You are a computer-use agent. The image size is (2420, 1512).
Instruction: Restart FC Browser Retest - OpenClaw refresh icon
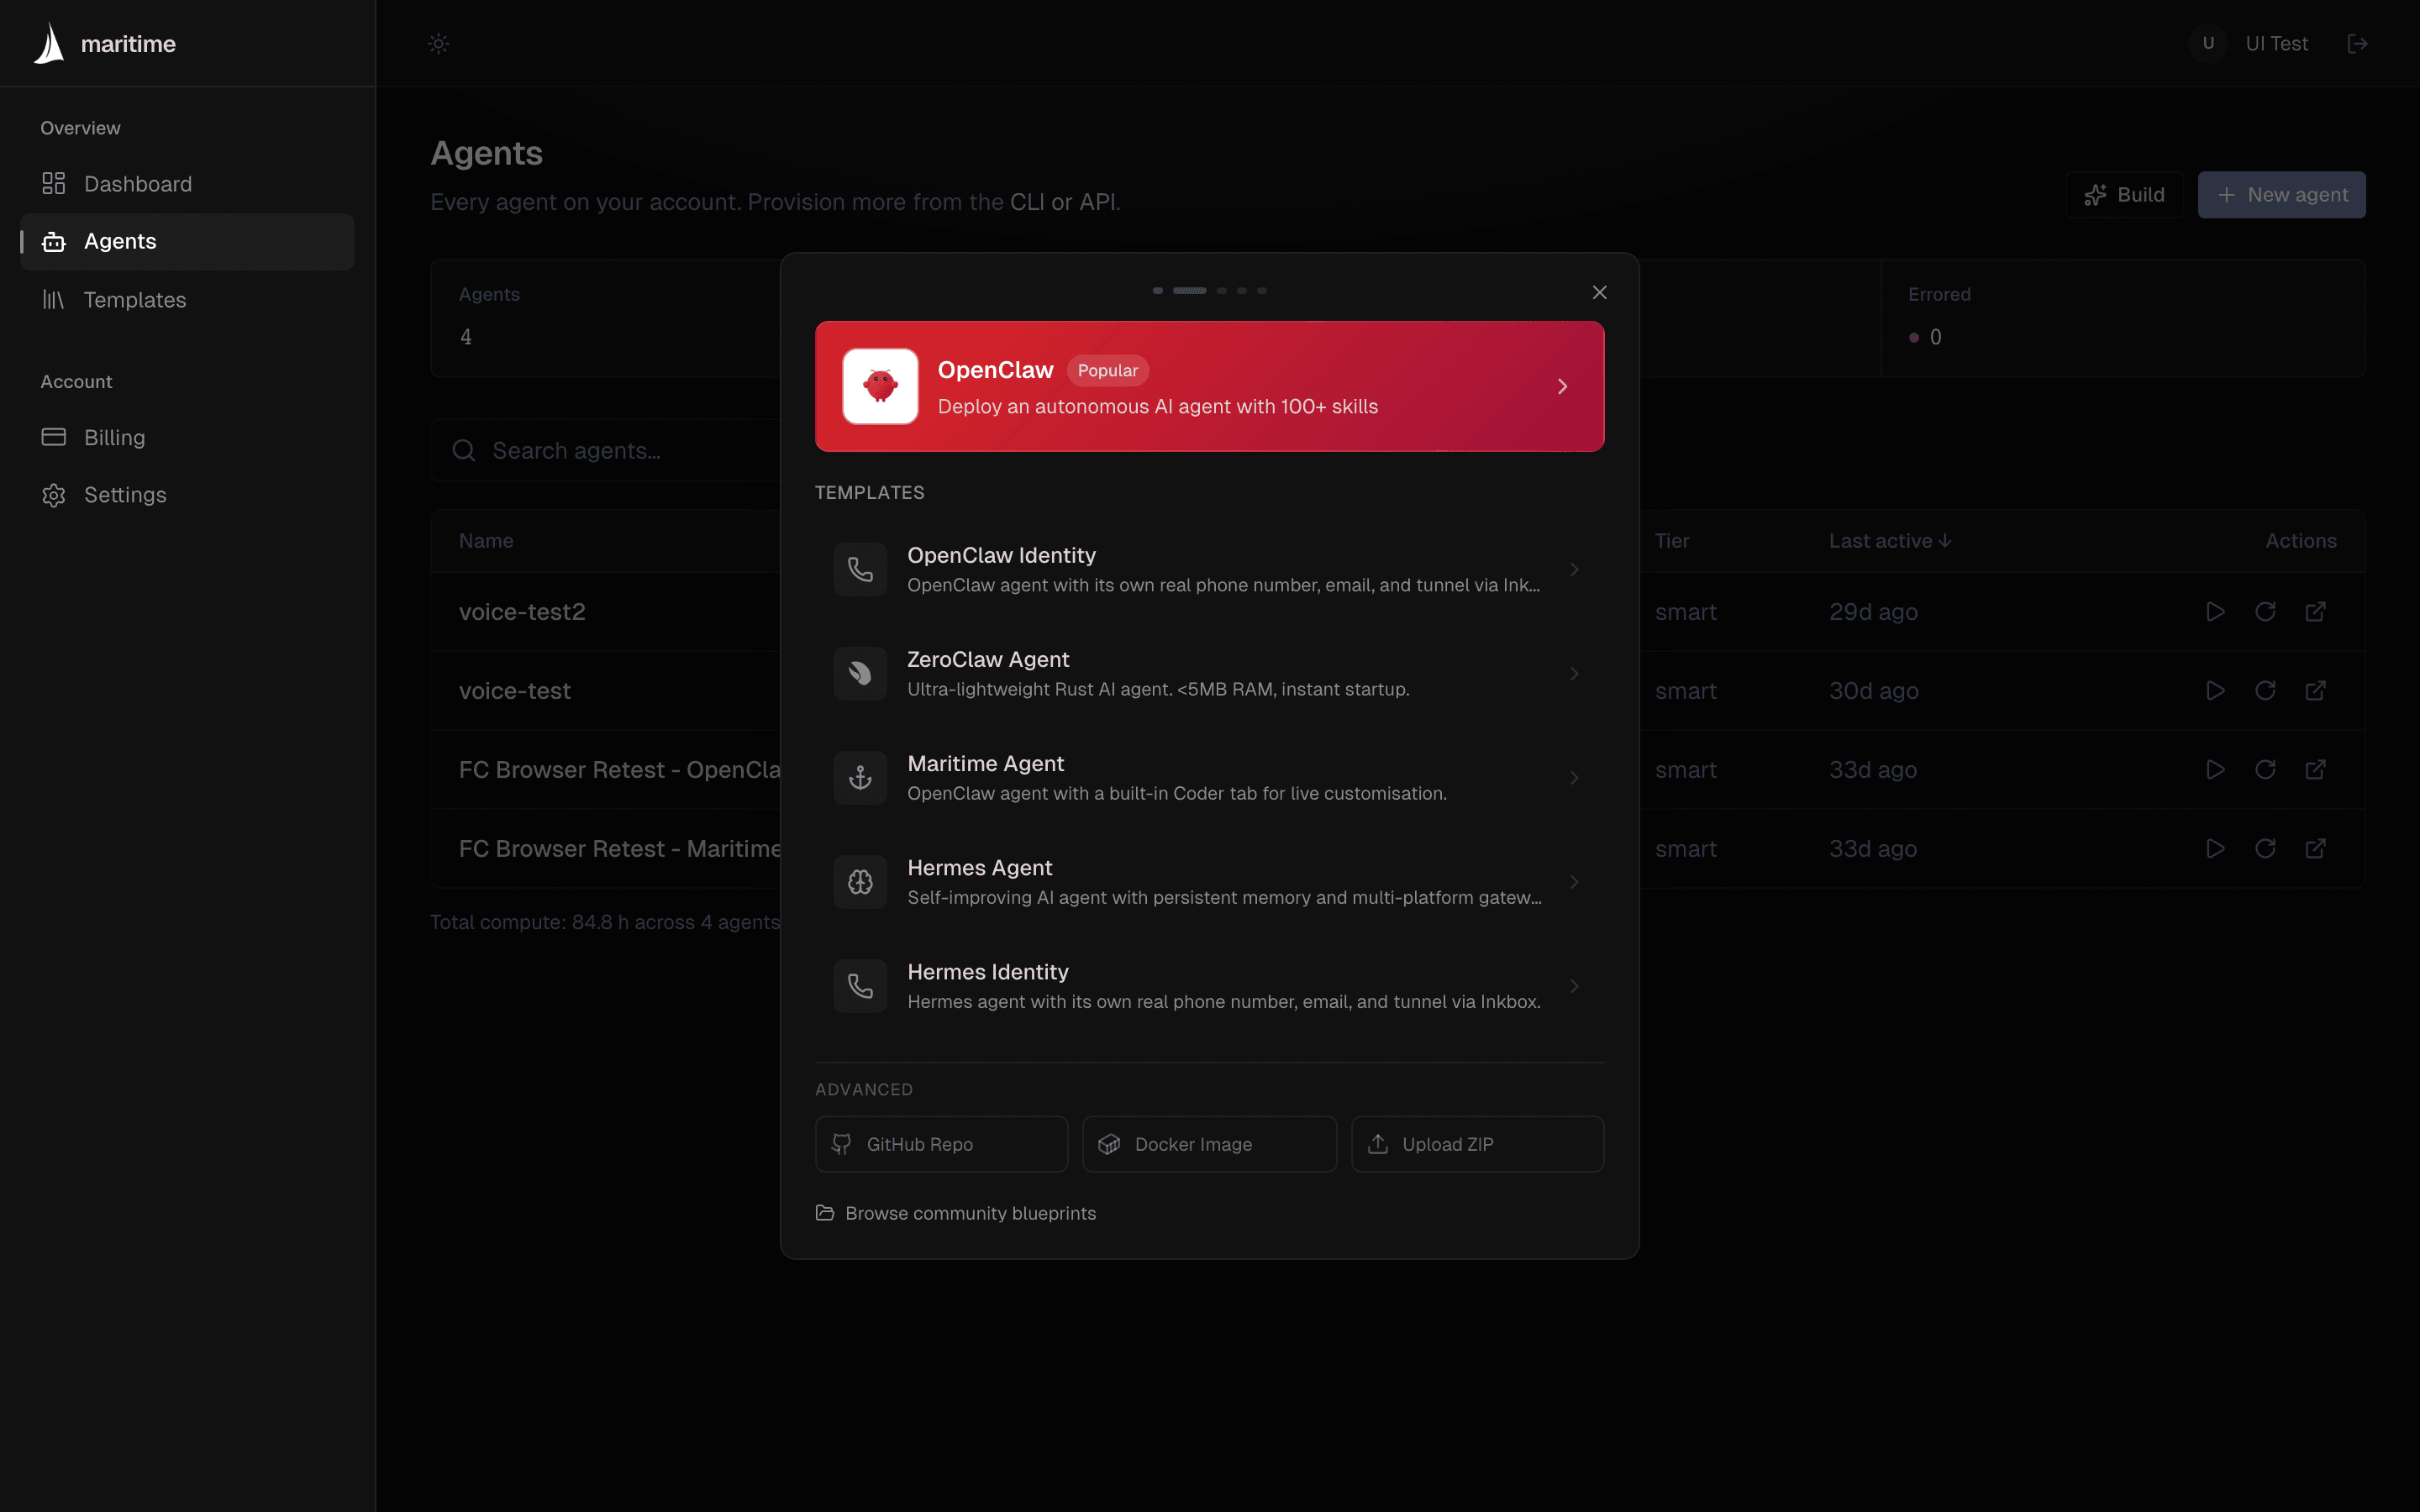(x=2265, y=769)
